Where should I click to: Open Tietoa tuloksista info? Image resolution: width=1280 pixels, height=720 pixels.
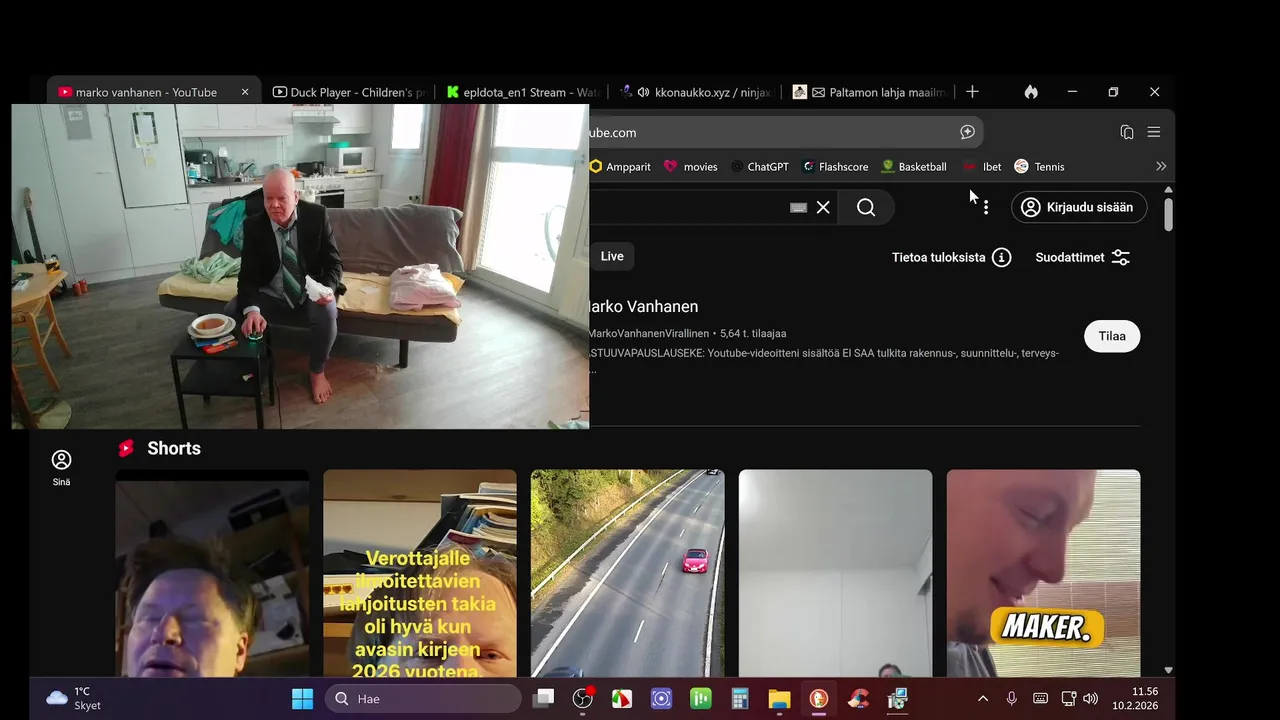951,257
